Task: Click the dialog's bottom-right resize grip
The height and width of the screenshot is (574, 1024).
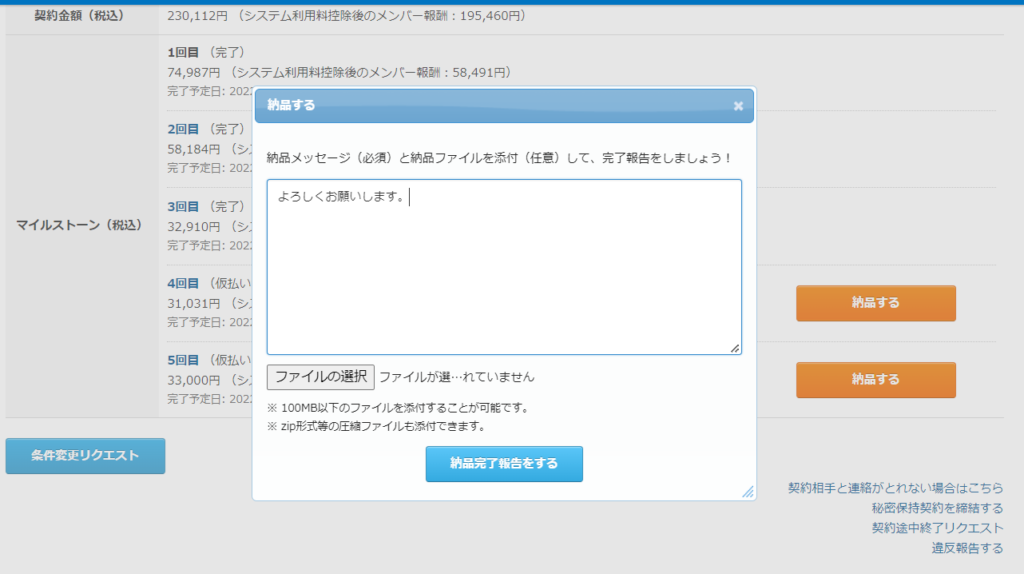Action: tap(747, 492)
